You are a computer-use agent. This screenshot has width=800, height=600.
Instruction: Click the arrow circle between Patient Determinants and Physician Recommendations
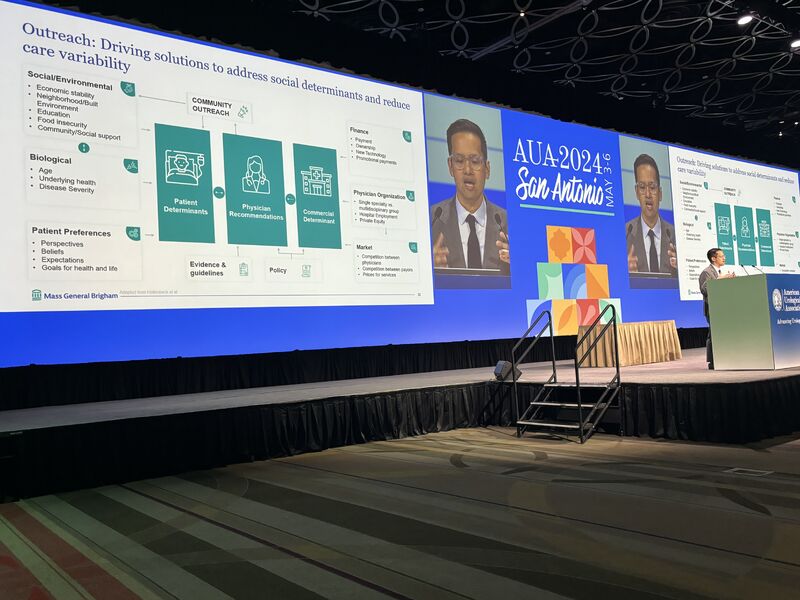point(219,192)
